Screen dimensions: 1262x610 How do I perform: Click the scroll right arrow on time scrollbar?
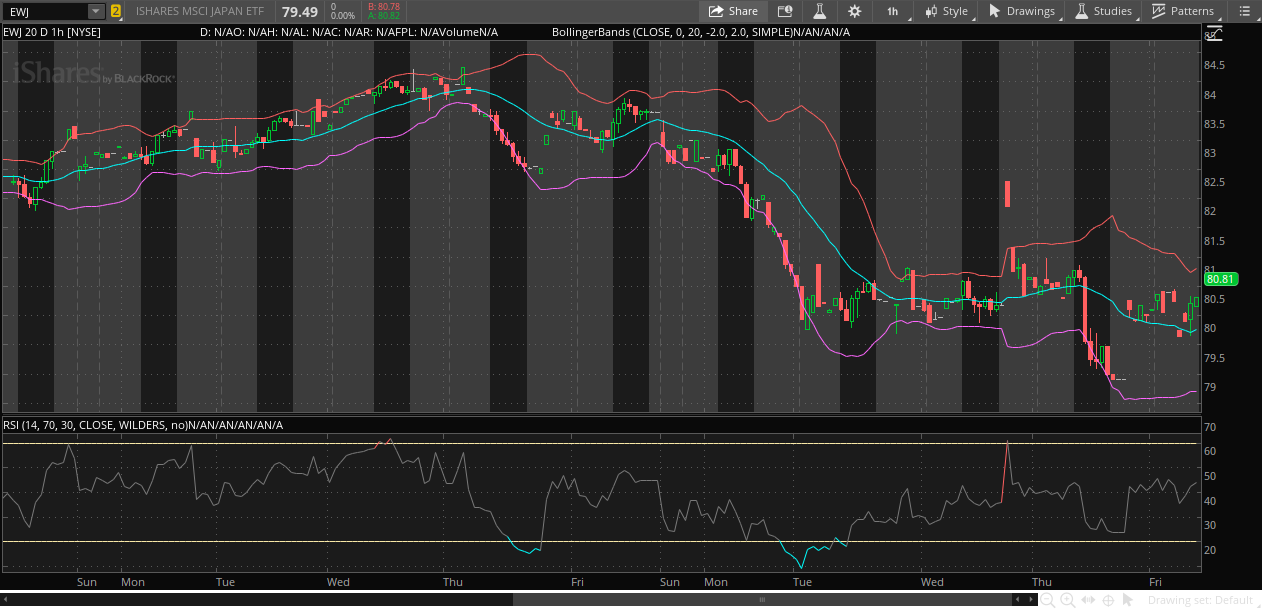coord(1031,600)
